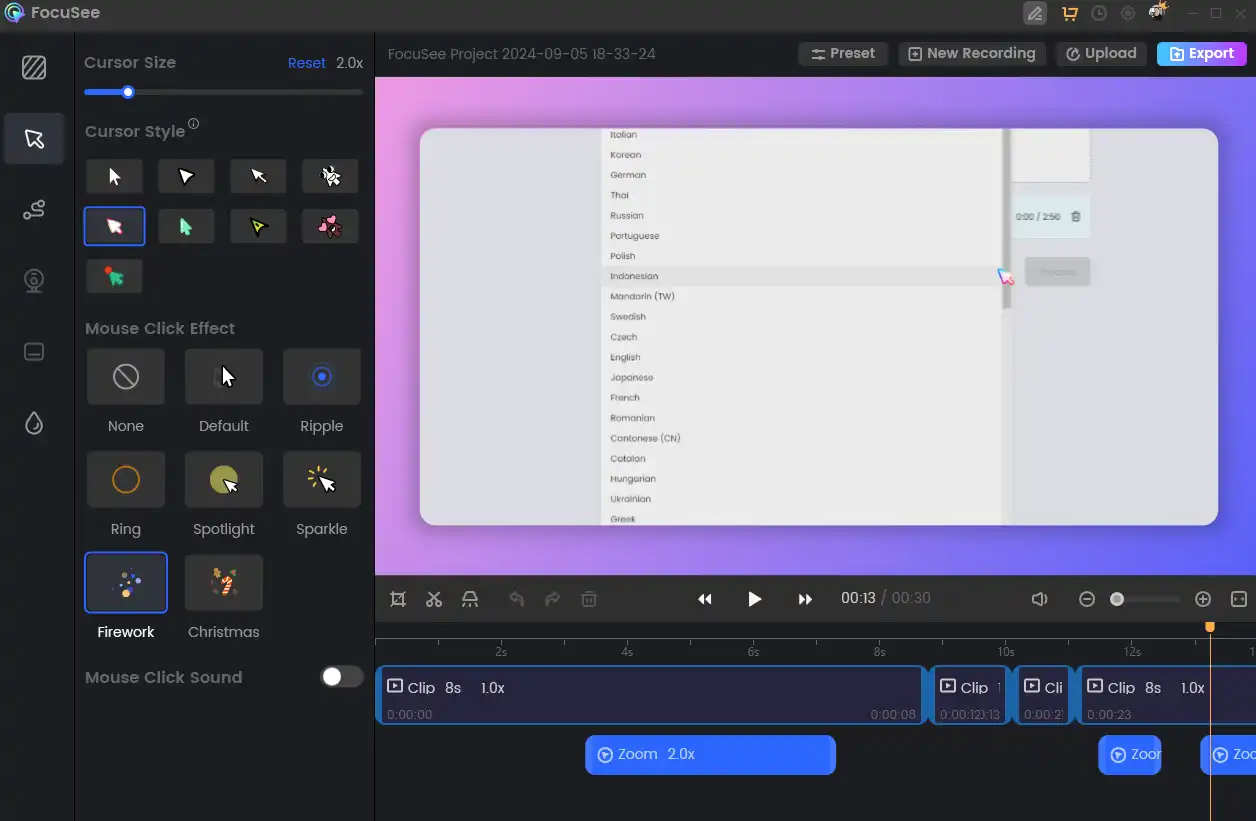Click the 6s mark on timeline ruler

[753, 651]
